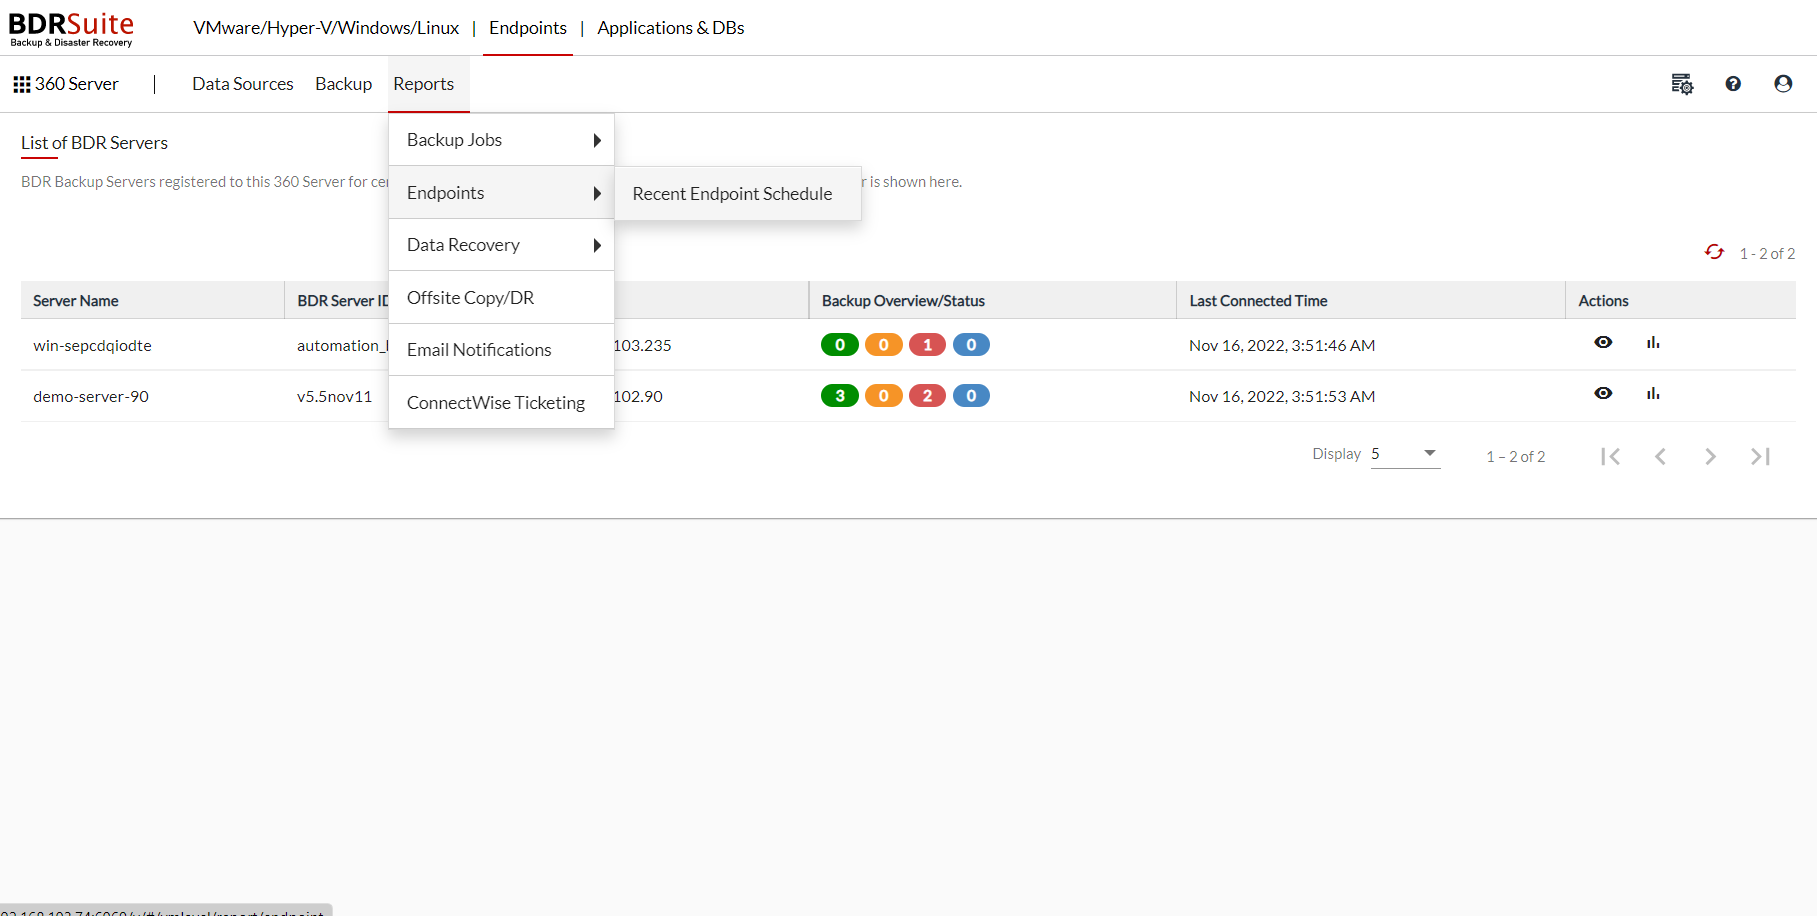This screenshot has height=916, width=1817.
Task: Click orange badge 0 for win-sepcdqiodte
Action: [x=884, y=345]
